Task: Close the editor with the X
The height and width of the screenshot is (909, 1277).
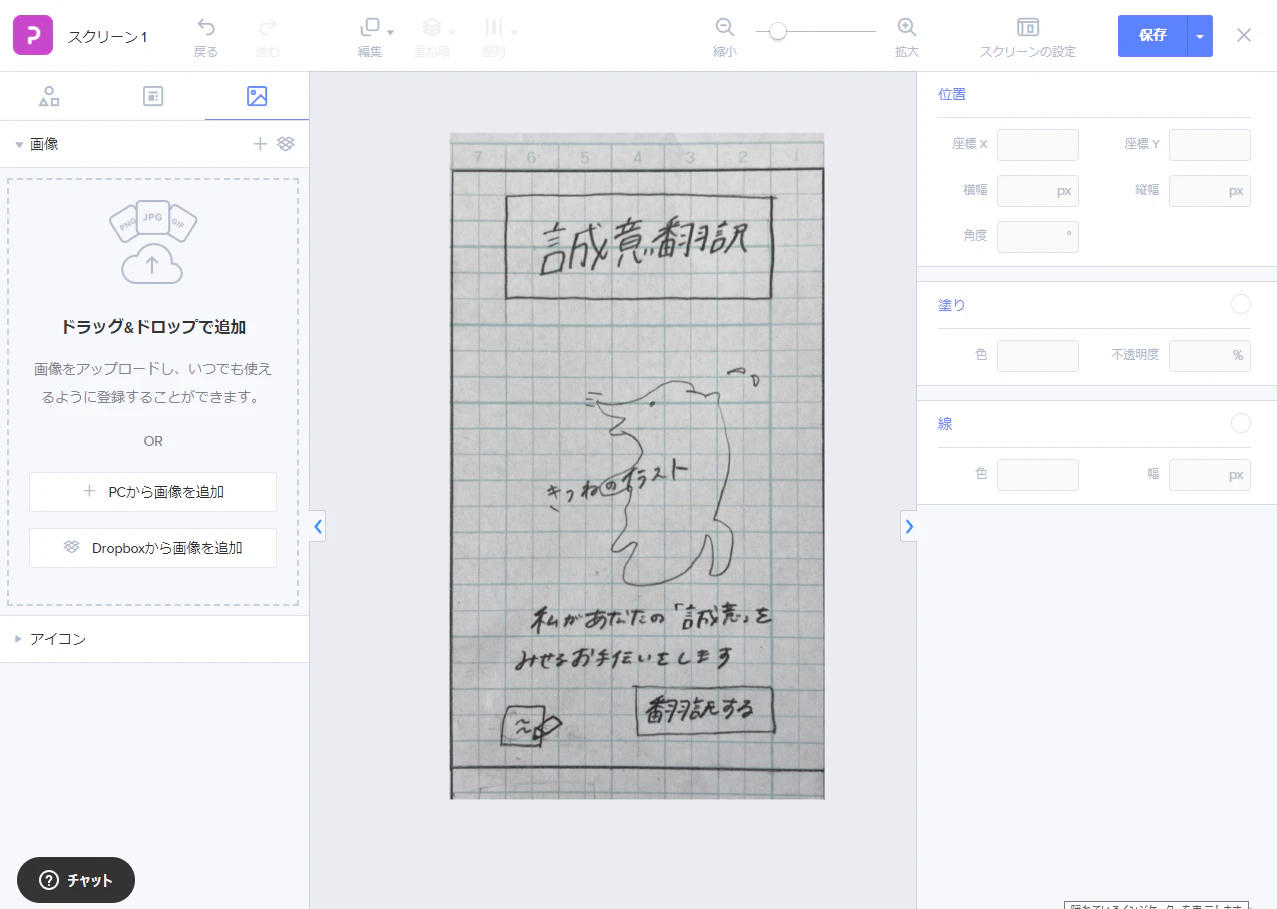Action: pos(1244,35)
